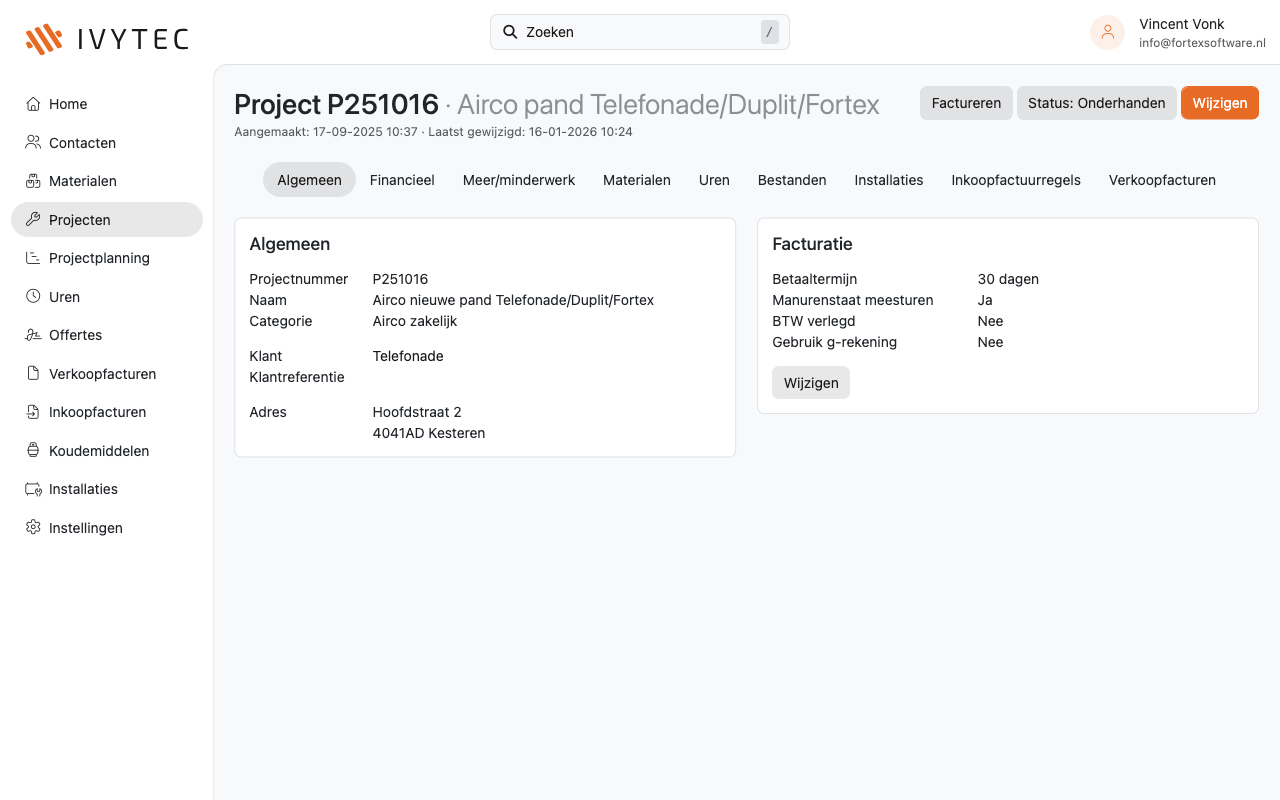
Task: Open the Bestanden tab
Action: tap(792, 180)
